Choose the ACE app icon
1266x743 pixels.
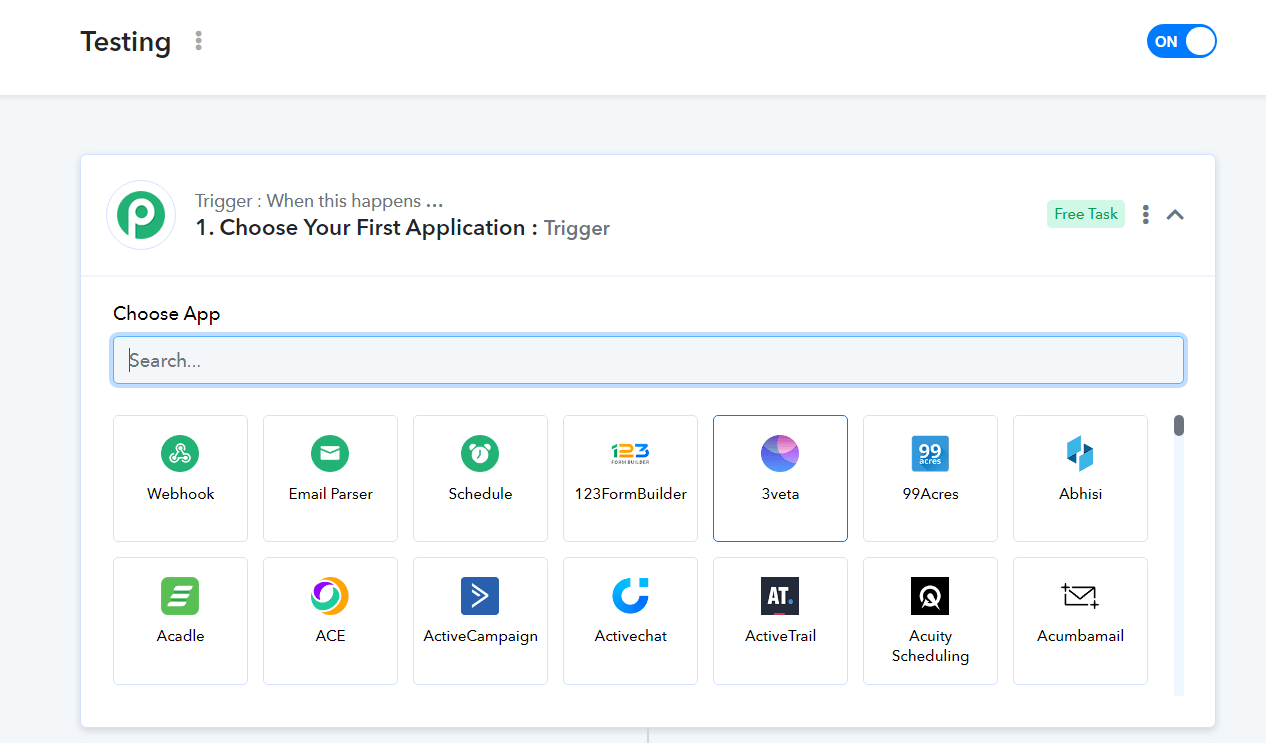(x=330, y=596)
